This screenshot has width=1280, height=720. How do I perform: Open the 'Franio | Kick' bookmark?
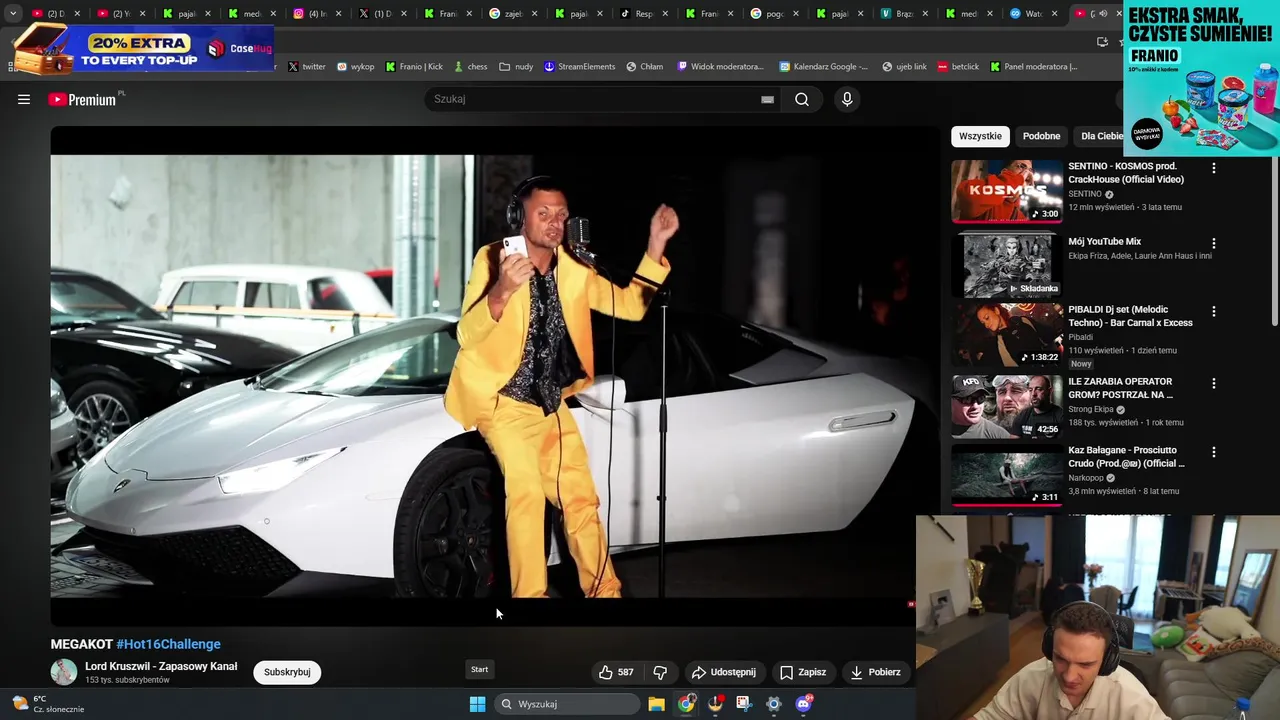tap(414, 67)
